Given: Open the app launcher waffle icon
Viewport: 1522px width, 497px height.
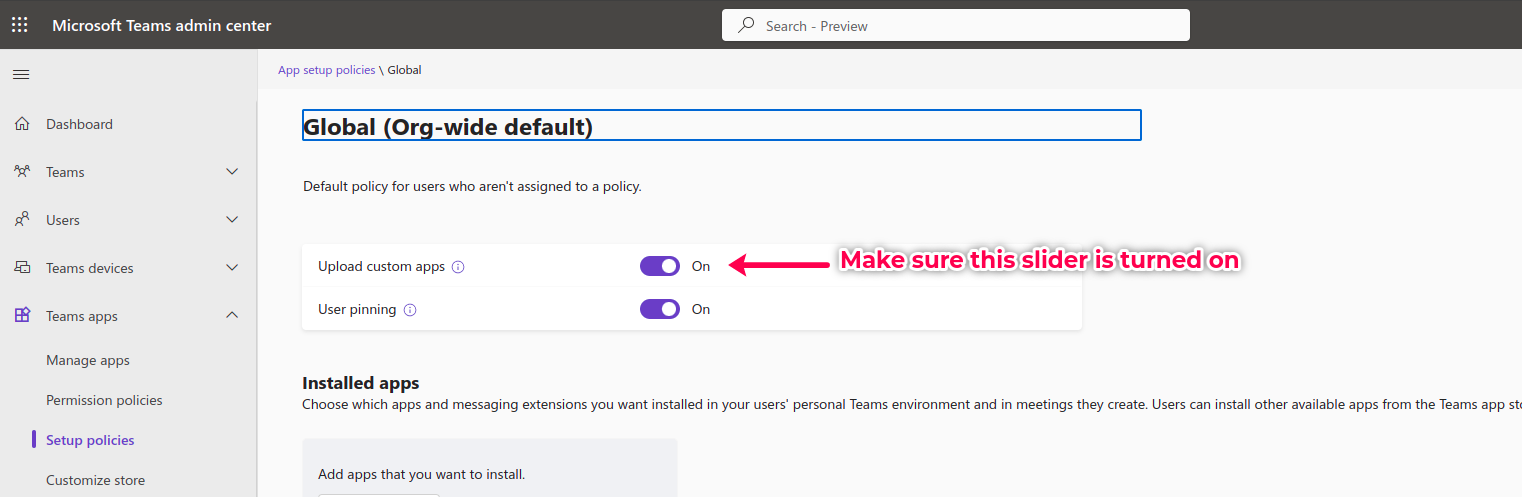Looking at the screenshot, I should (20, 25).
